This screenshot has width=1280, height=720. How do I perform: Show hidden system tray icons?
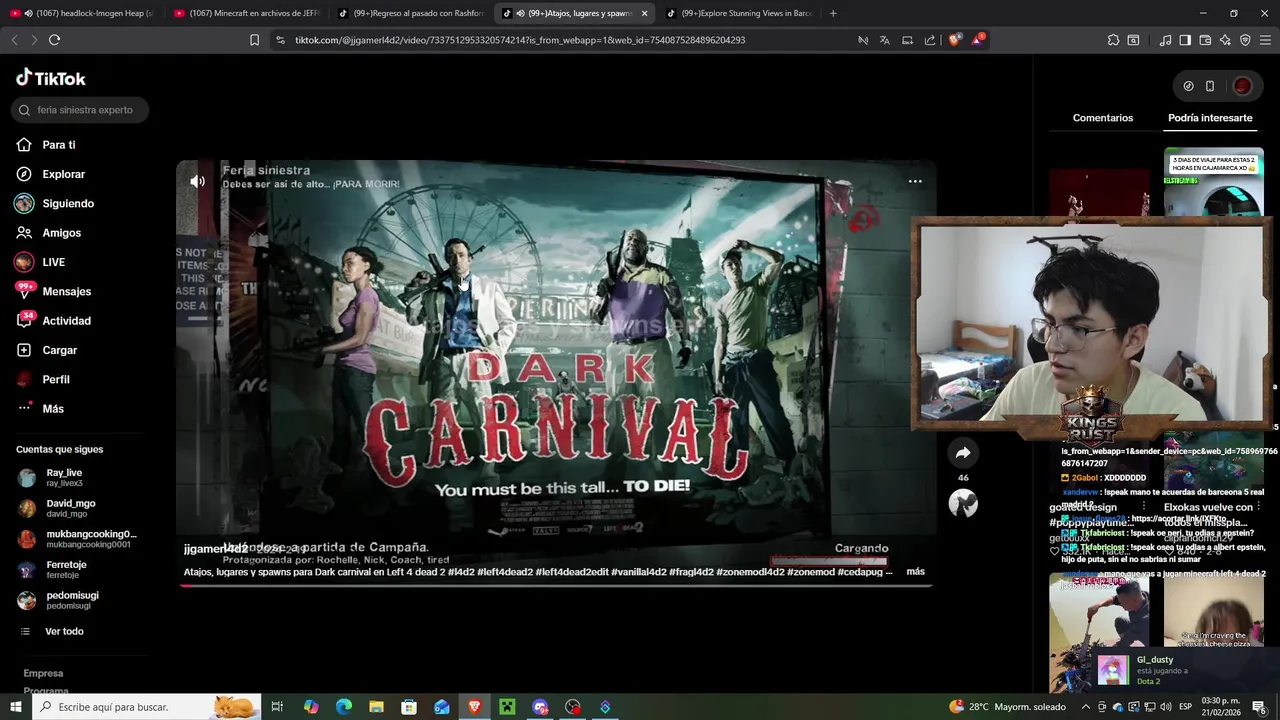click(x=1086, y=707)
